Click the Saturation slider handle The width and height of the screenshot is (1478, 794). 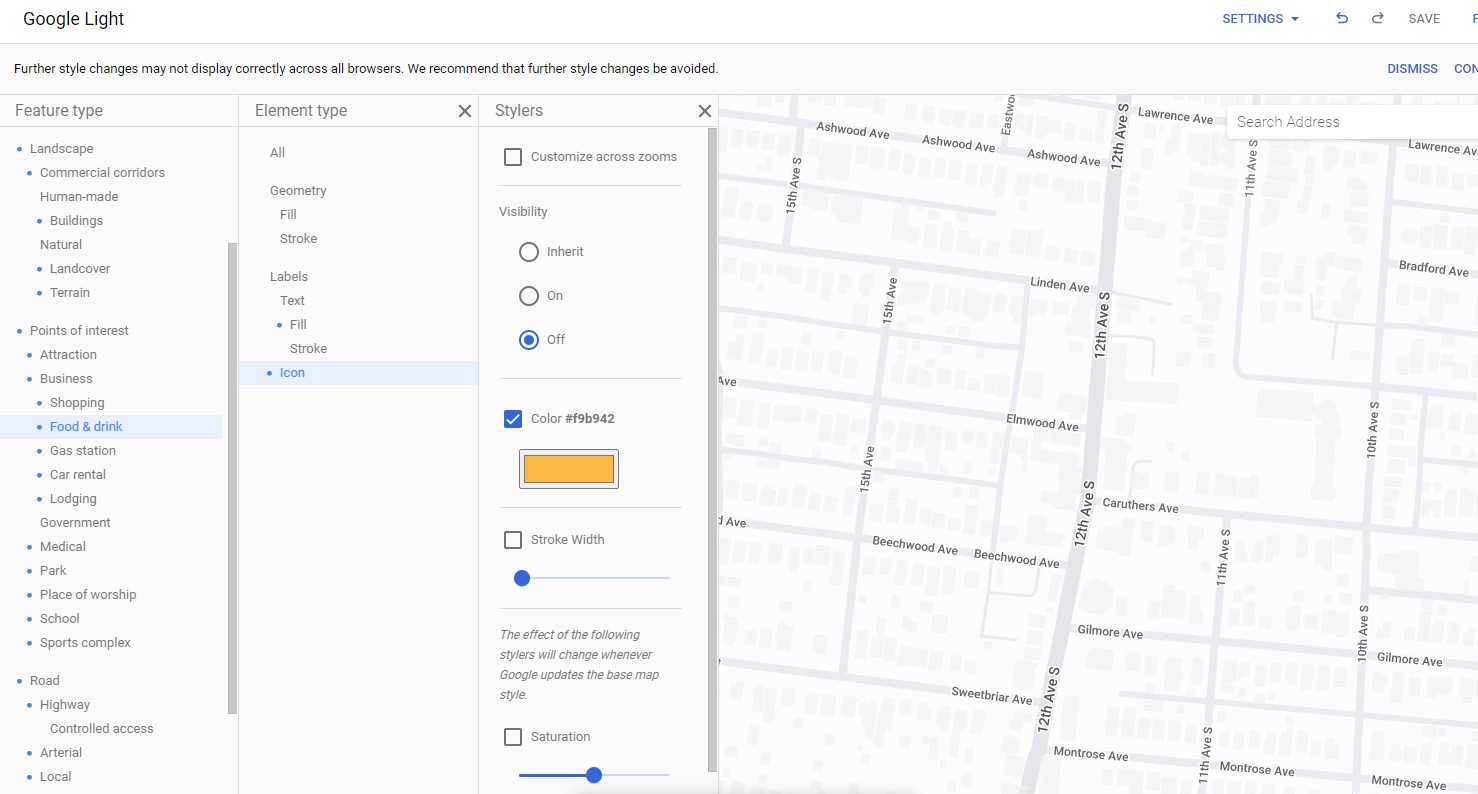click(594, 775)
